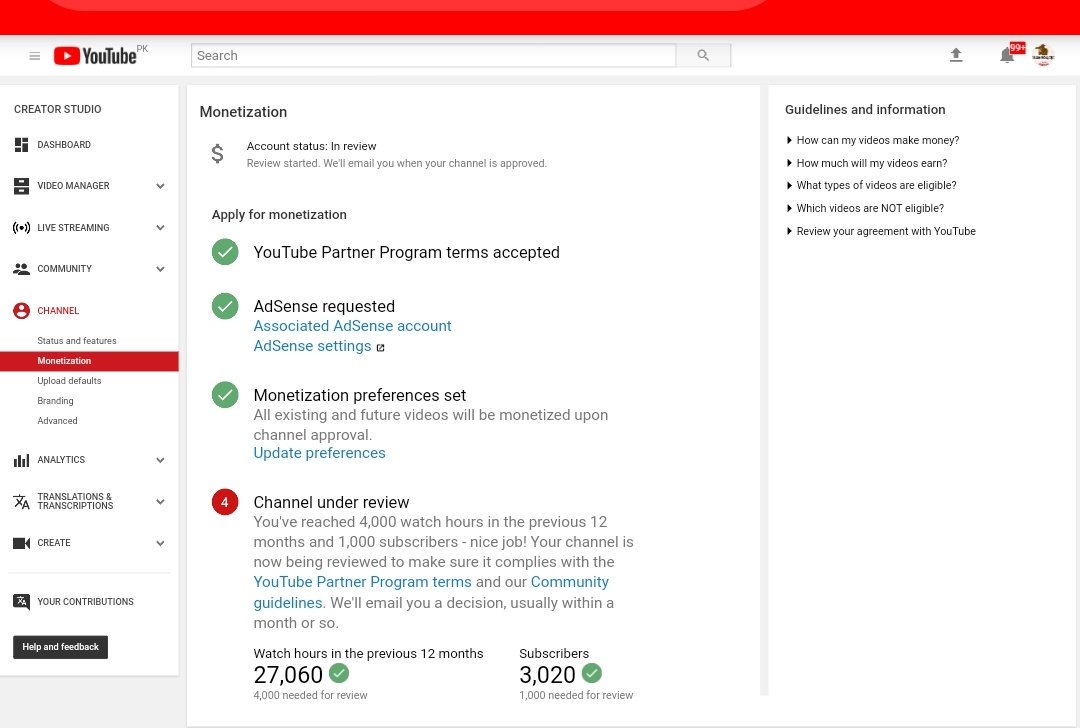Viewport: 1080px width, 728px height.
Task: Click the green check beside 3,020 subscribers
Action: (x=592, y=672)
